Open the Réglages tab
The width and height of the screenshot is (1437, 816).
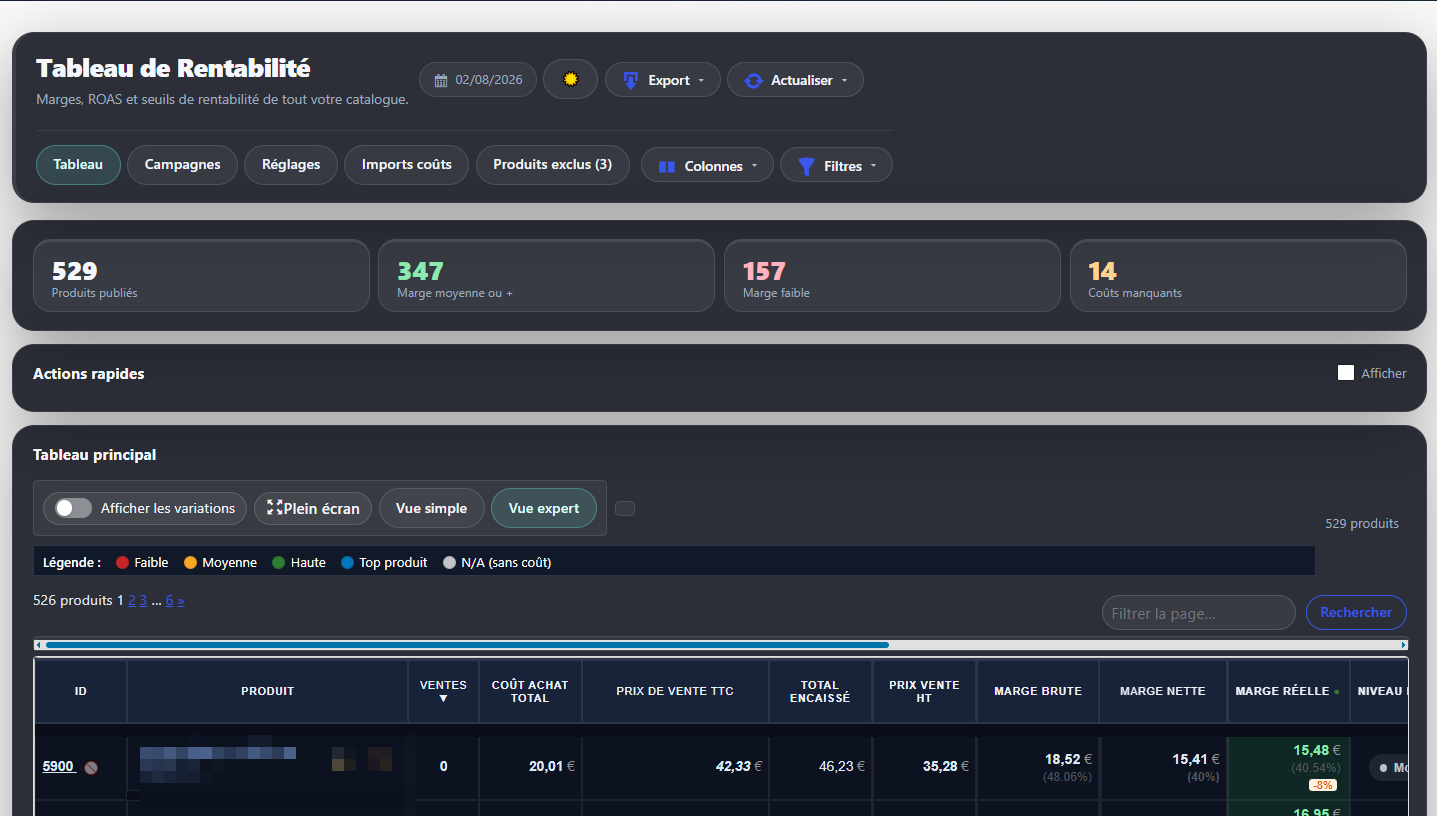291,165
